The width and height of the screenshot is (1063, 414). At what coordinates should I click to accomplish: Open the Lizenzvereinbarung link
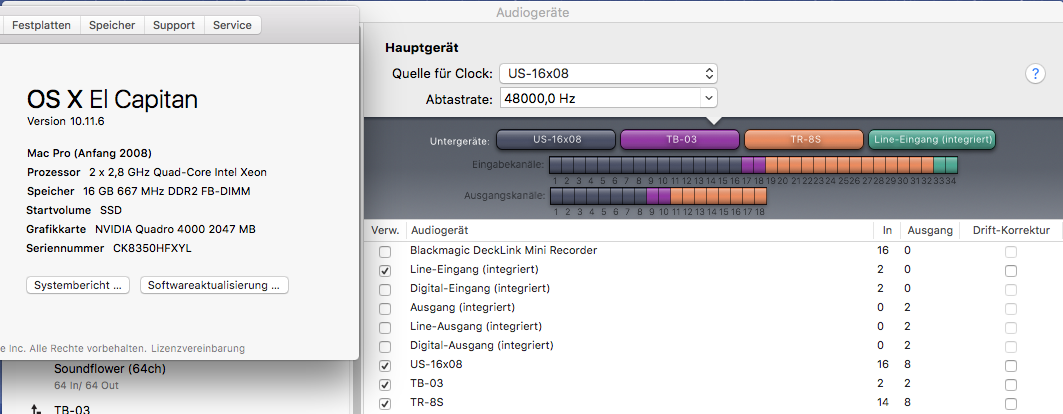198,348
